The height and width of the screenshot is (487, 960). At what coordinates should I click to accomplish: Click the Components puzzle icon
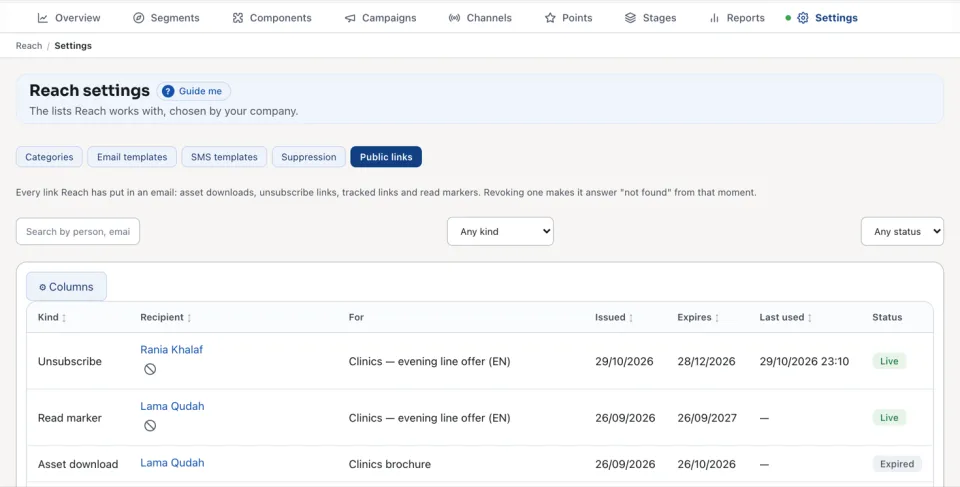click(238, 18)
